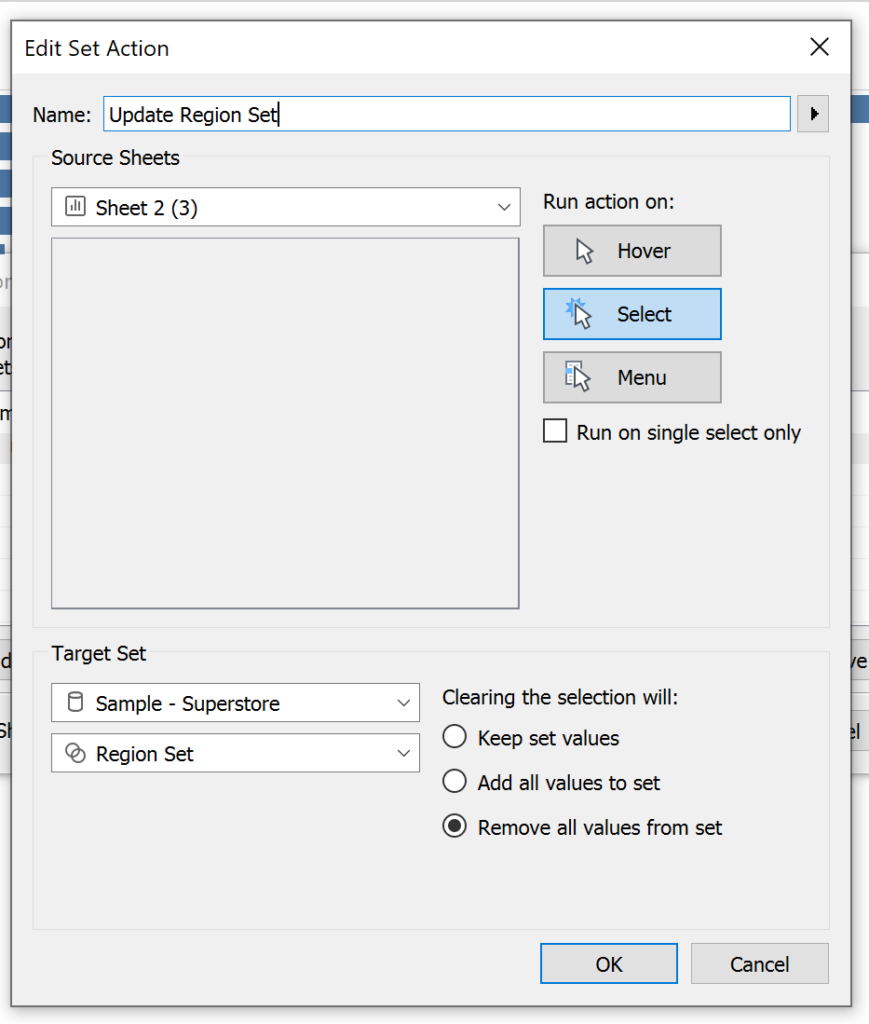This screenshot has height=1024, width=869.
Task: Click the Region Set icon
Action: 75,754
